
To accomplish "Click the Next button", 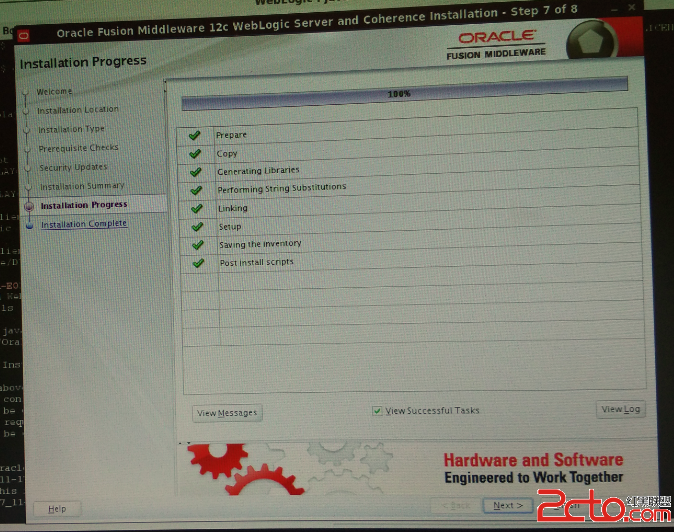I will pos(508,505).
